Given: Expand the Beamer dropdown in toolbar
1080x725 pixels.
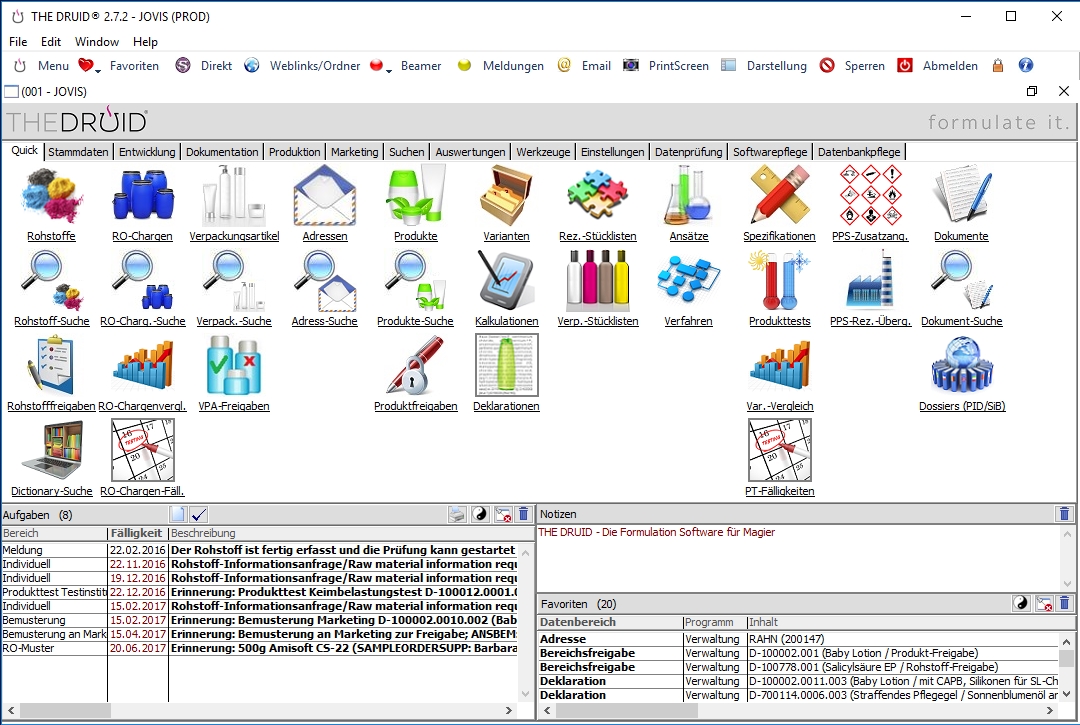Looking at the screenshot, I should pos(388,68).
